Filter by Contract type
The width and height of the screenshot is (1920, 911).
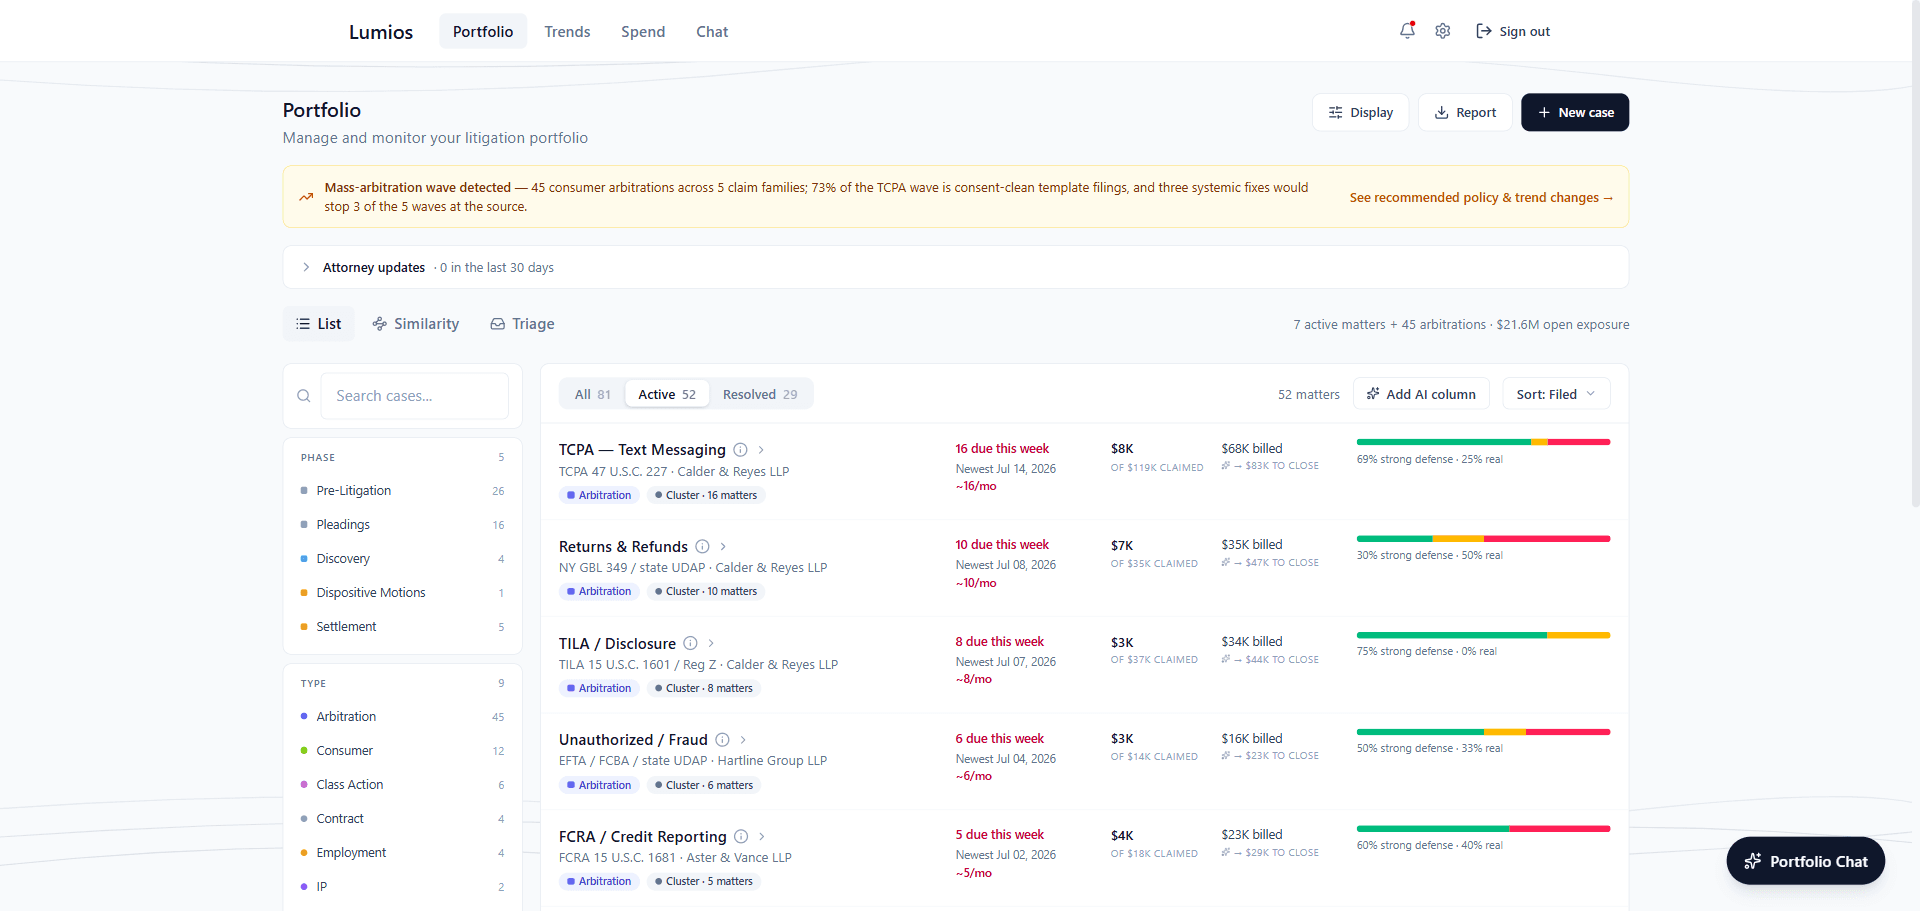tap(402, 819)
